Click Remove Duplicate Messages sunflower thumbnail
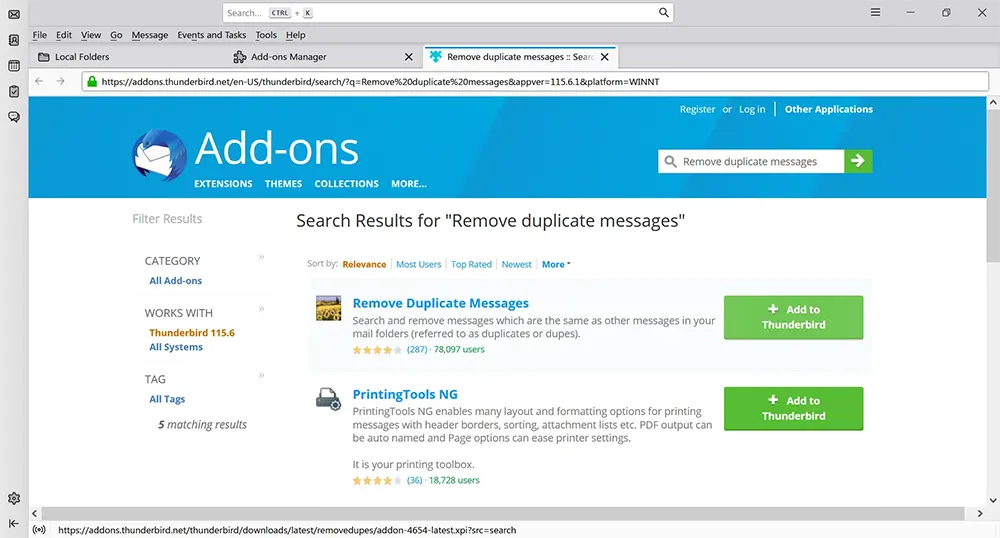1000x538 pixels. tap(328, 308)
